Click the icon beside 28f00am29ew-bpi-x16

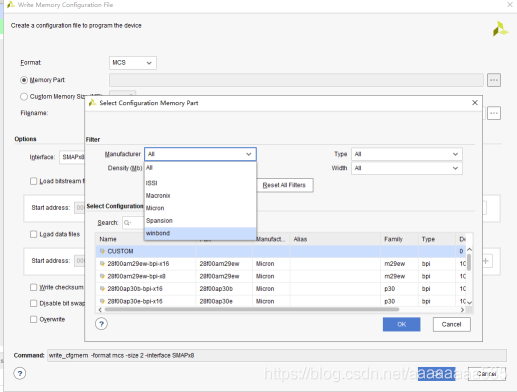pos(102,264)
